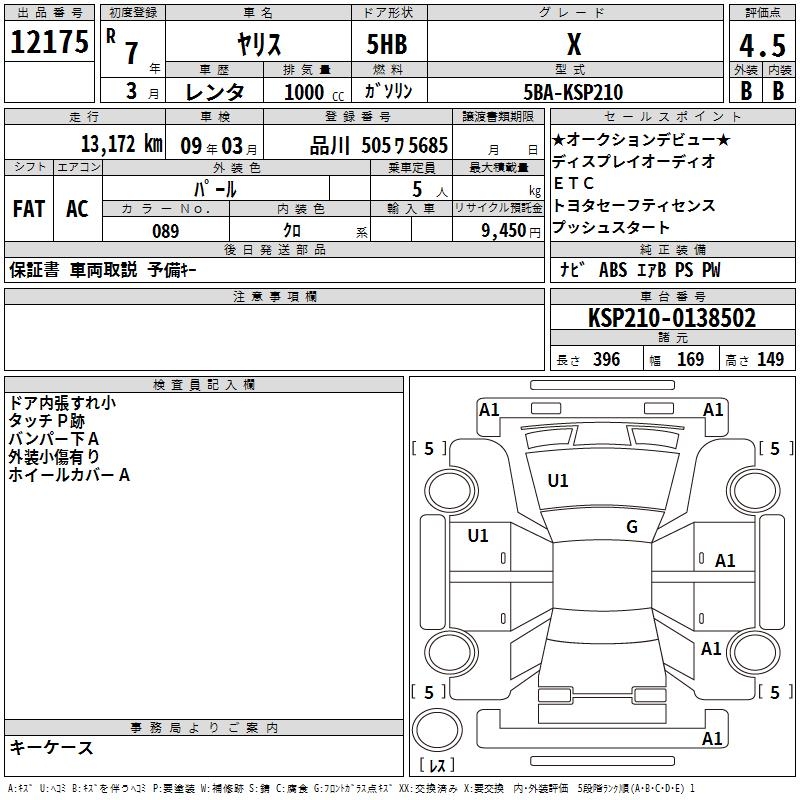Click the shift type FAT
800x800 pixels.
(29, 209)
